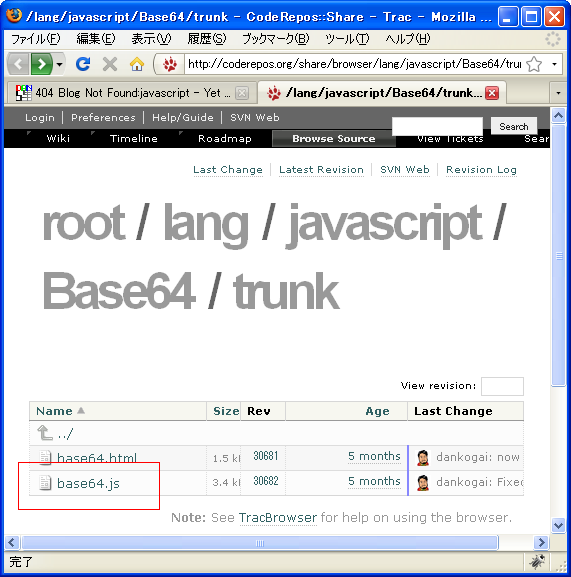571x577 pixels.
Task: Sort by the Age column header
Action: 377,411
